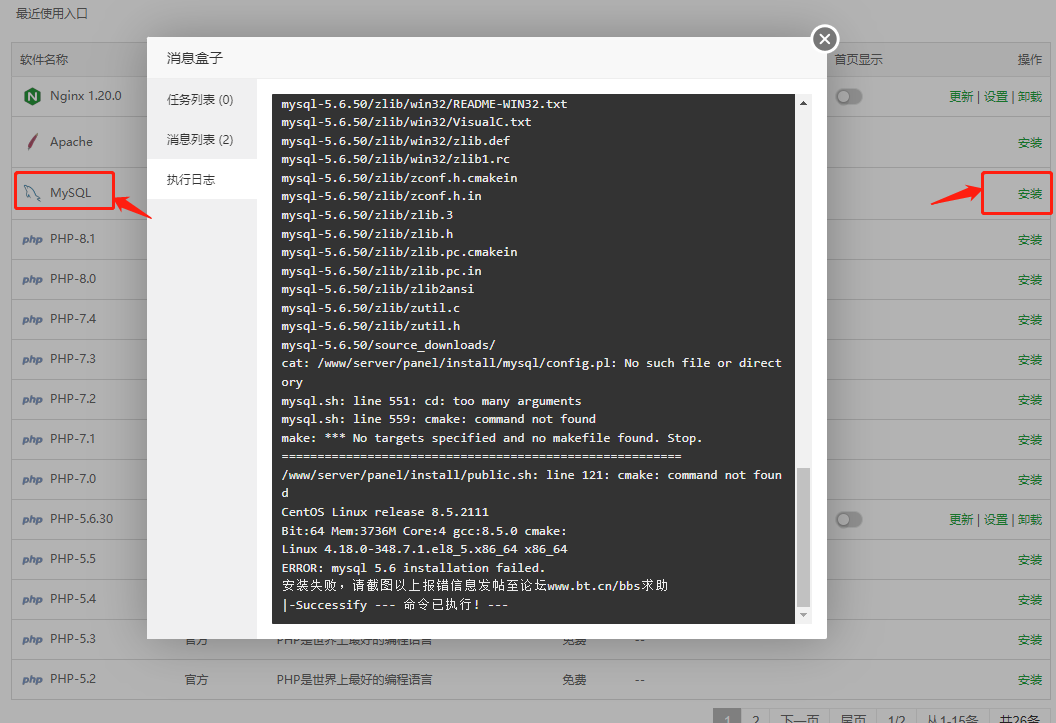Click the software name column header
This screenshot has width=1056, height=723.
pyautogui.click(x=44, y=59)
